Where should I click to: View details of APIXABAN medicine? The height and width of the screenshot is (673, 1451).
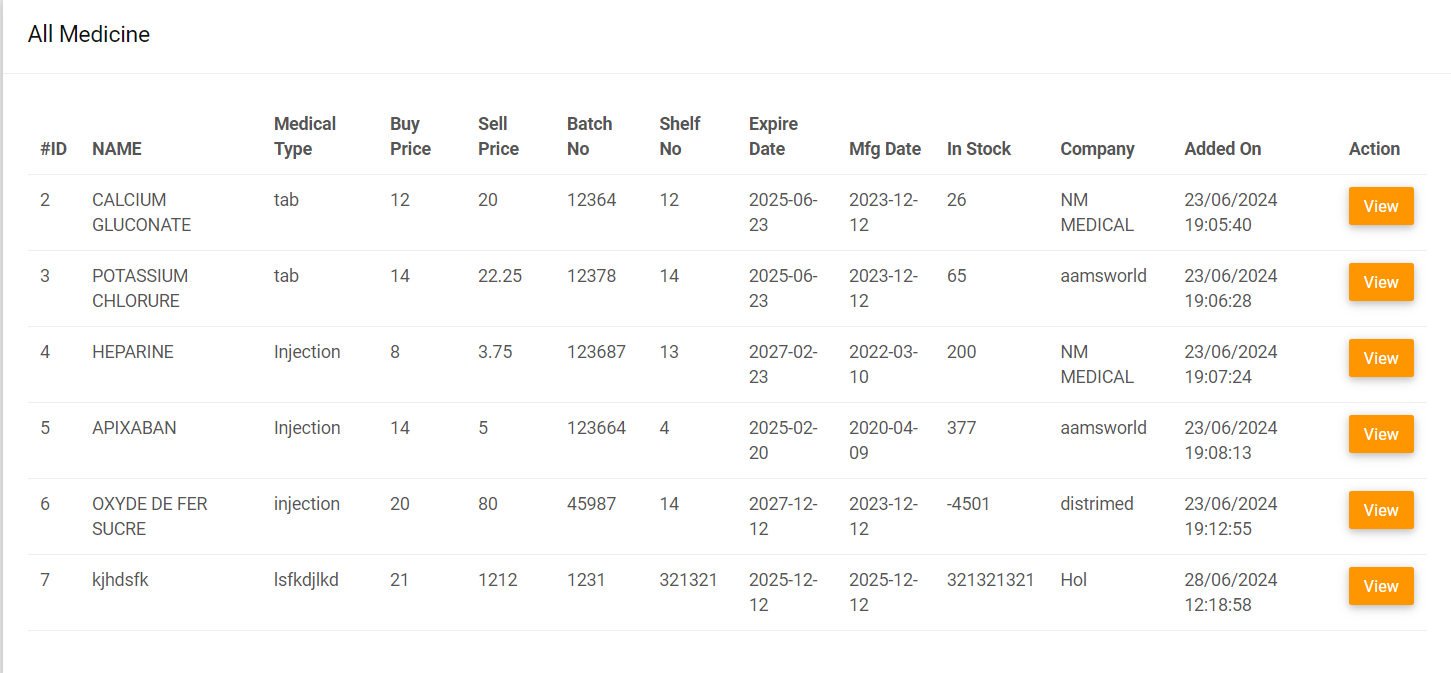click(x=1380, y=434)
